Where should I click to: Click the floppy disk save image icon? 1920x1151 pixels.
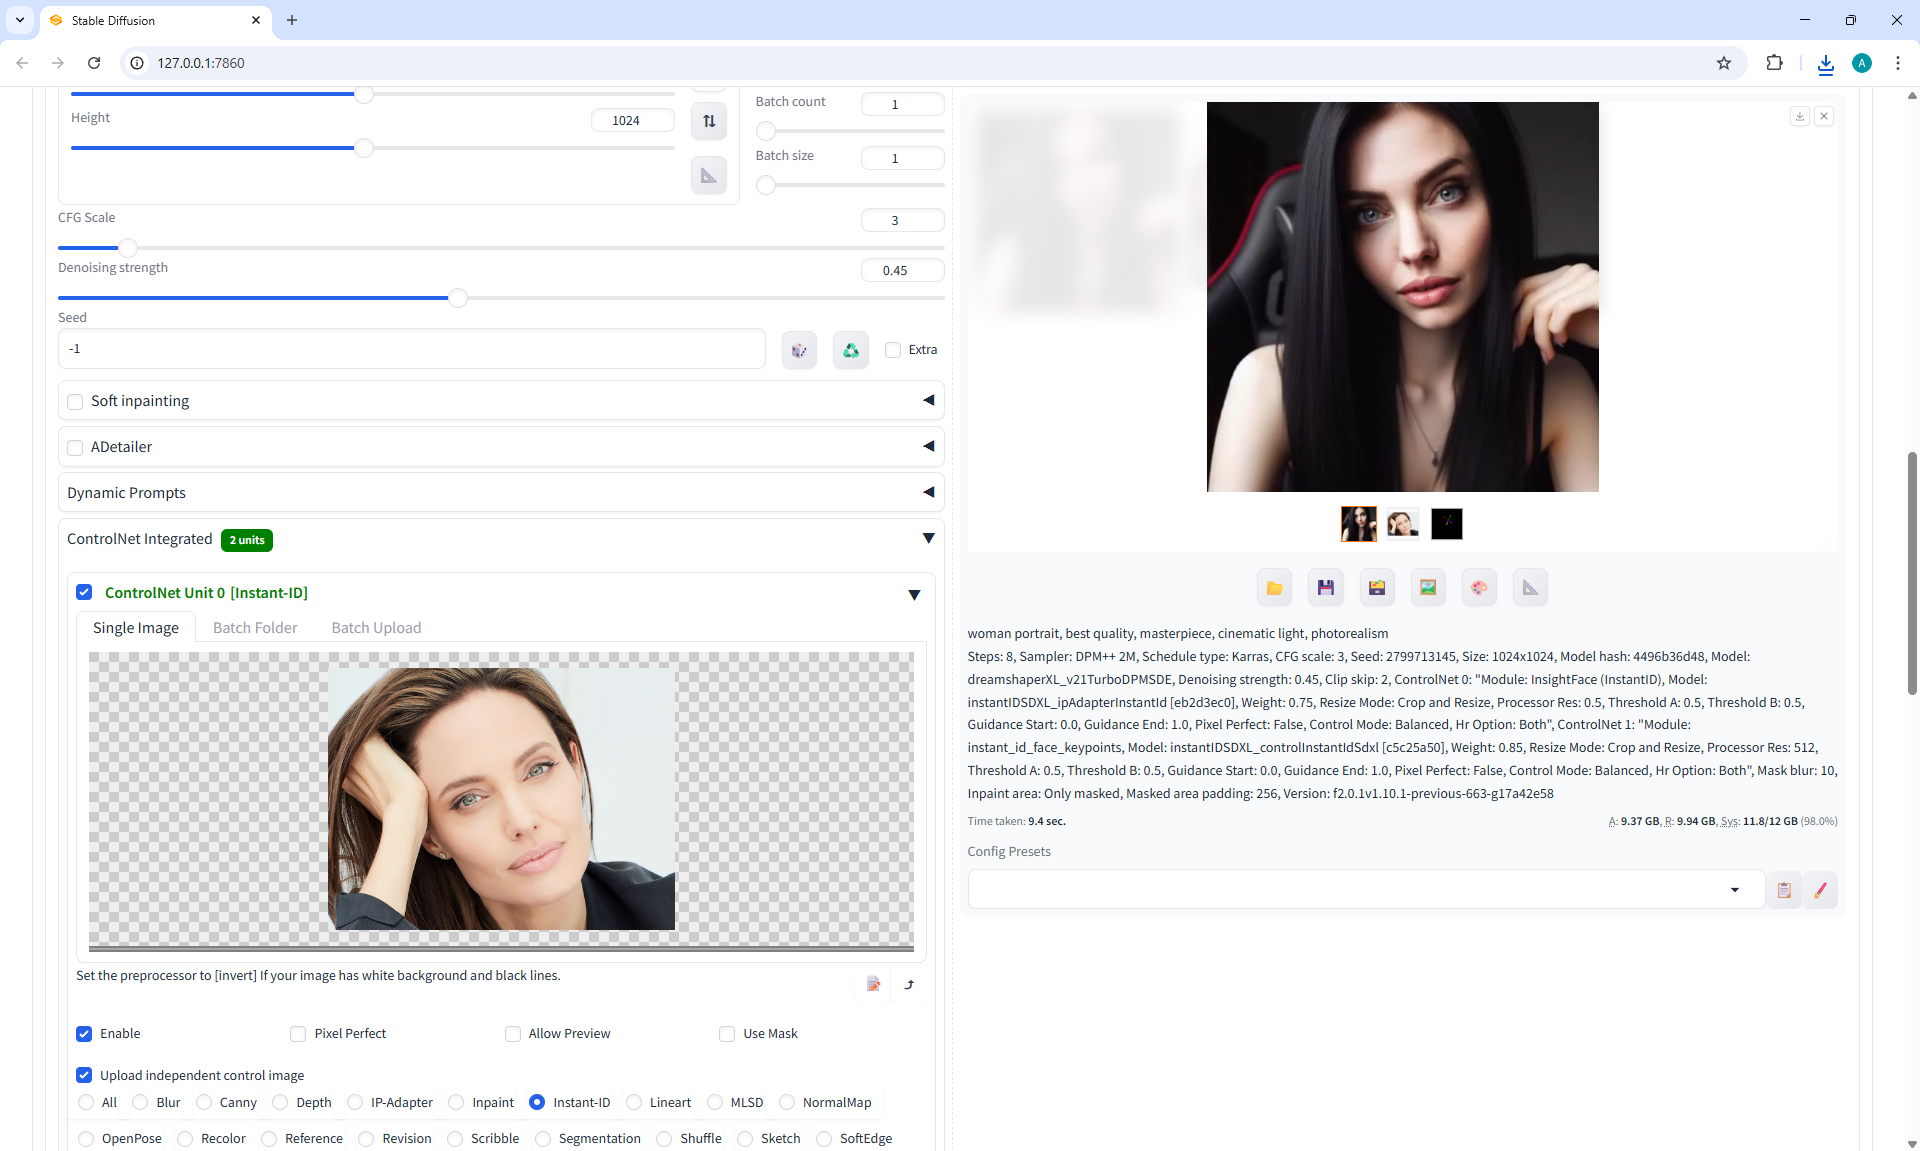[x=1326, y=588]
